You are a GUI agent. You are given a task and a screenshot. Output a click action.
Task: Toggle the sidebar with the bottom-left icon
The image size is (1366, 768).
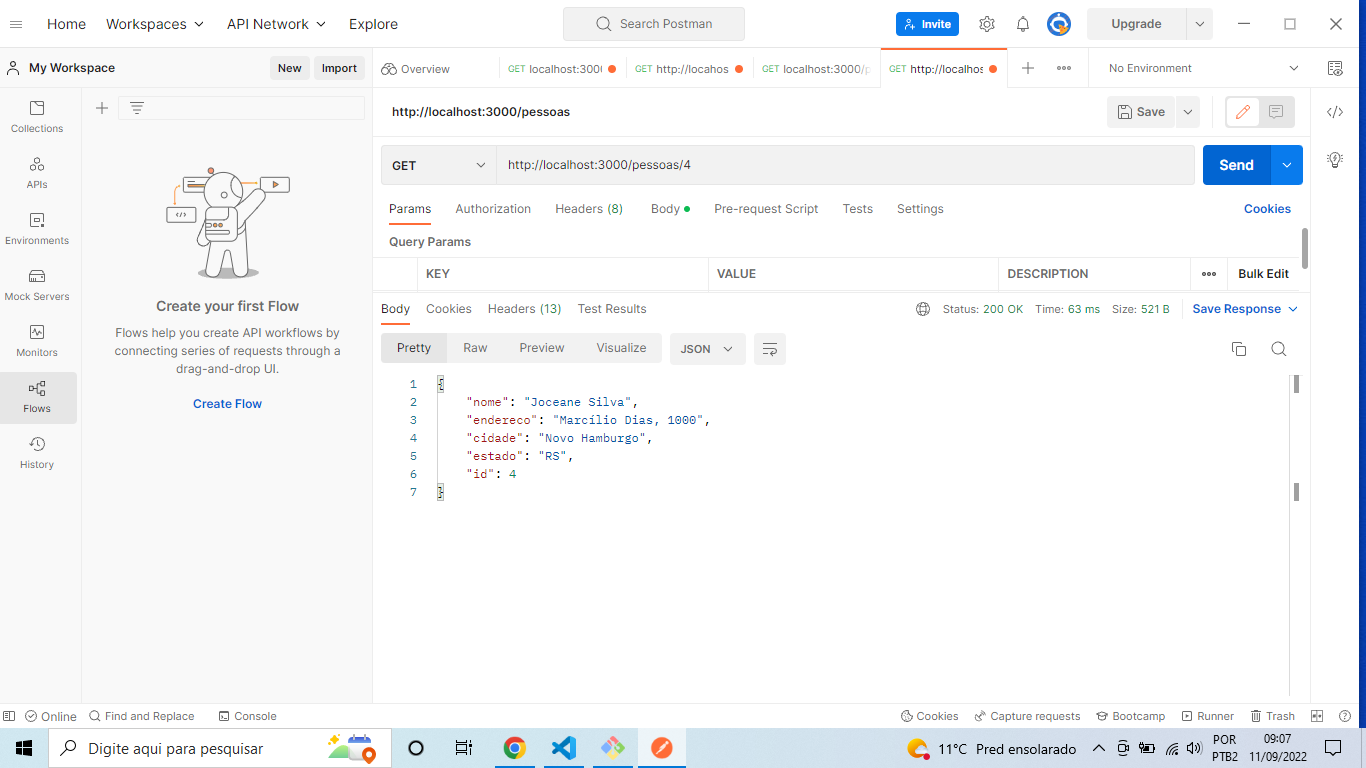[x=9, y=716]
